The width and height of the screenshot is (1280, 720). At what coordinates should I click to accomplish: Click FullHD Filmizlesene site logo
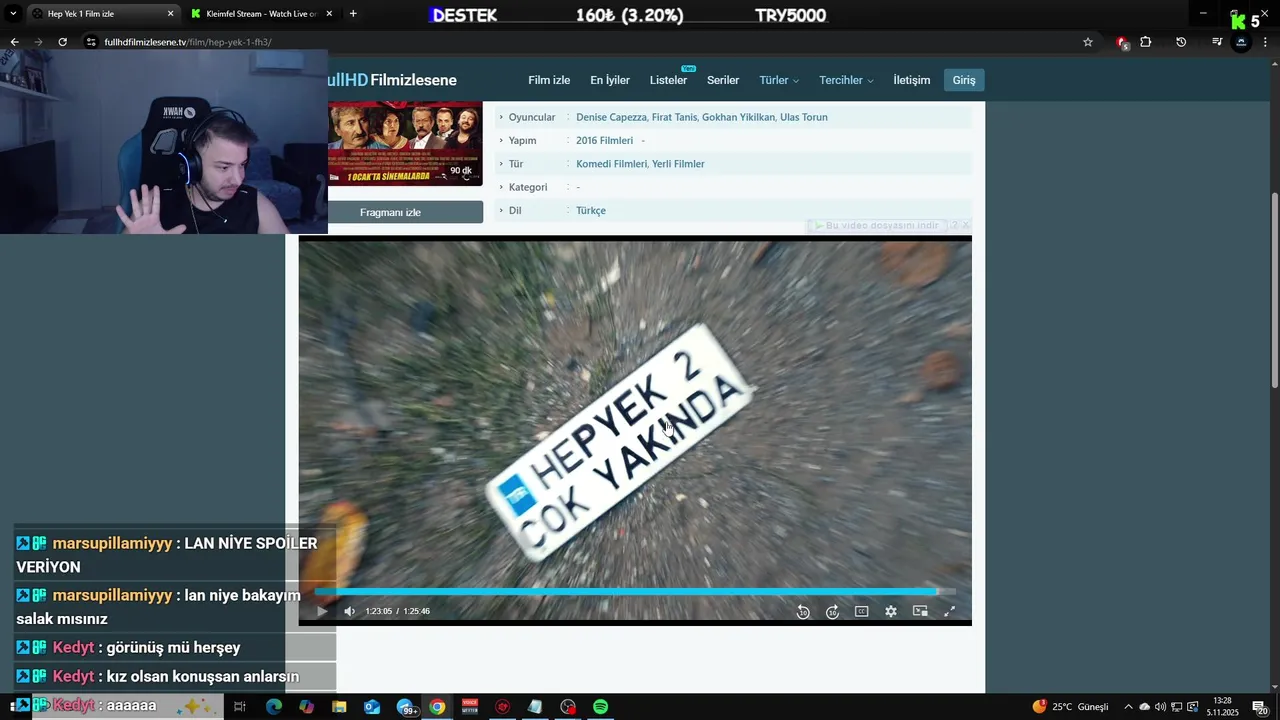click(x=392, y=80)
